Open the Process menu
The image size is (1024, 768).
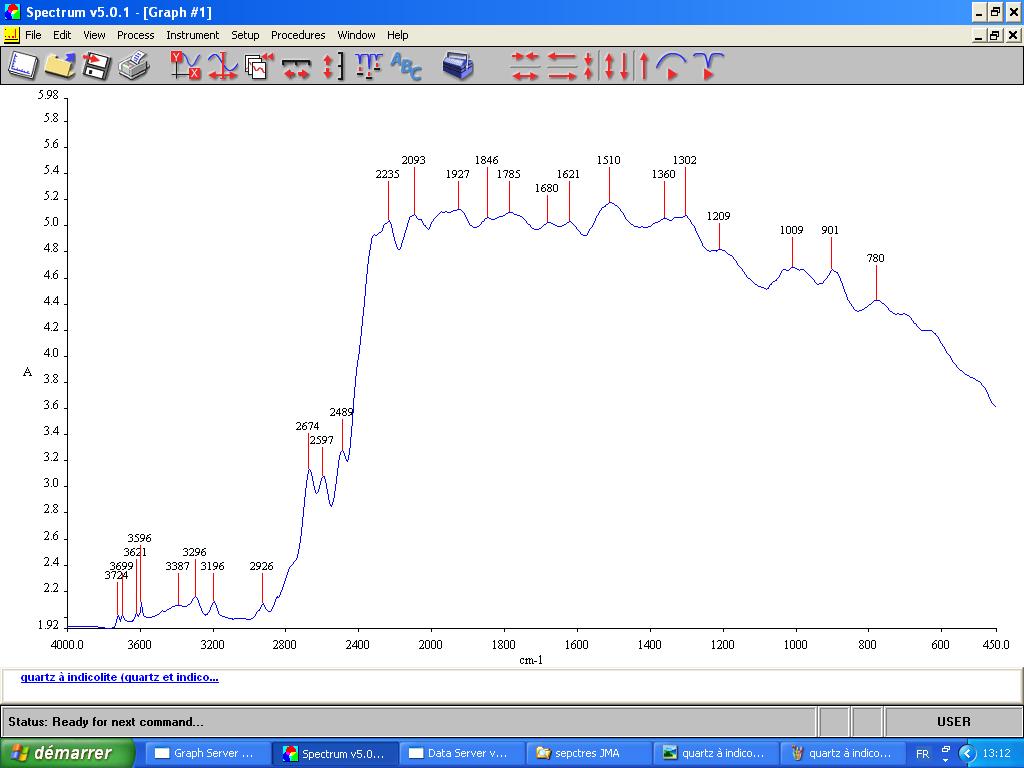(x=135, y=35)
